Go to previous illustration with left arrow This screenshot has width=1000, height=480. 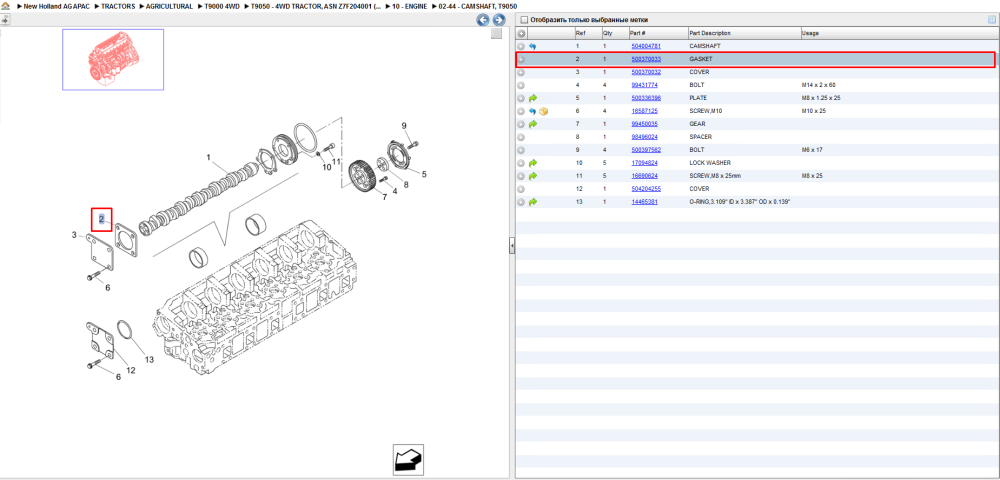pyautogui.click(x=483, y=20)
